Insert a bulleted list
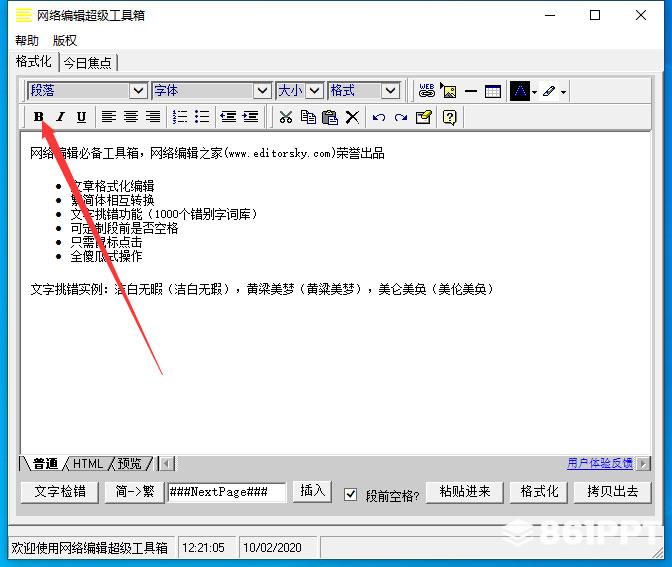672x567 pixels. pos(202,117)
